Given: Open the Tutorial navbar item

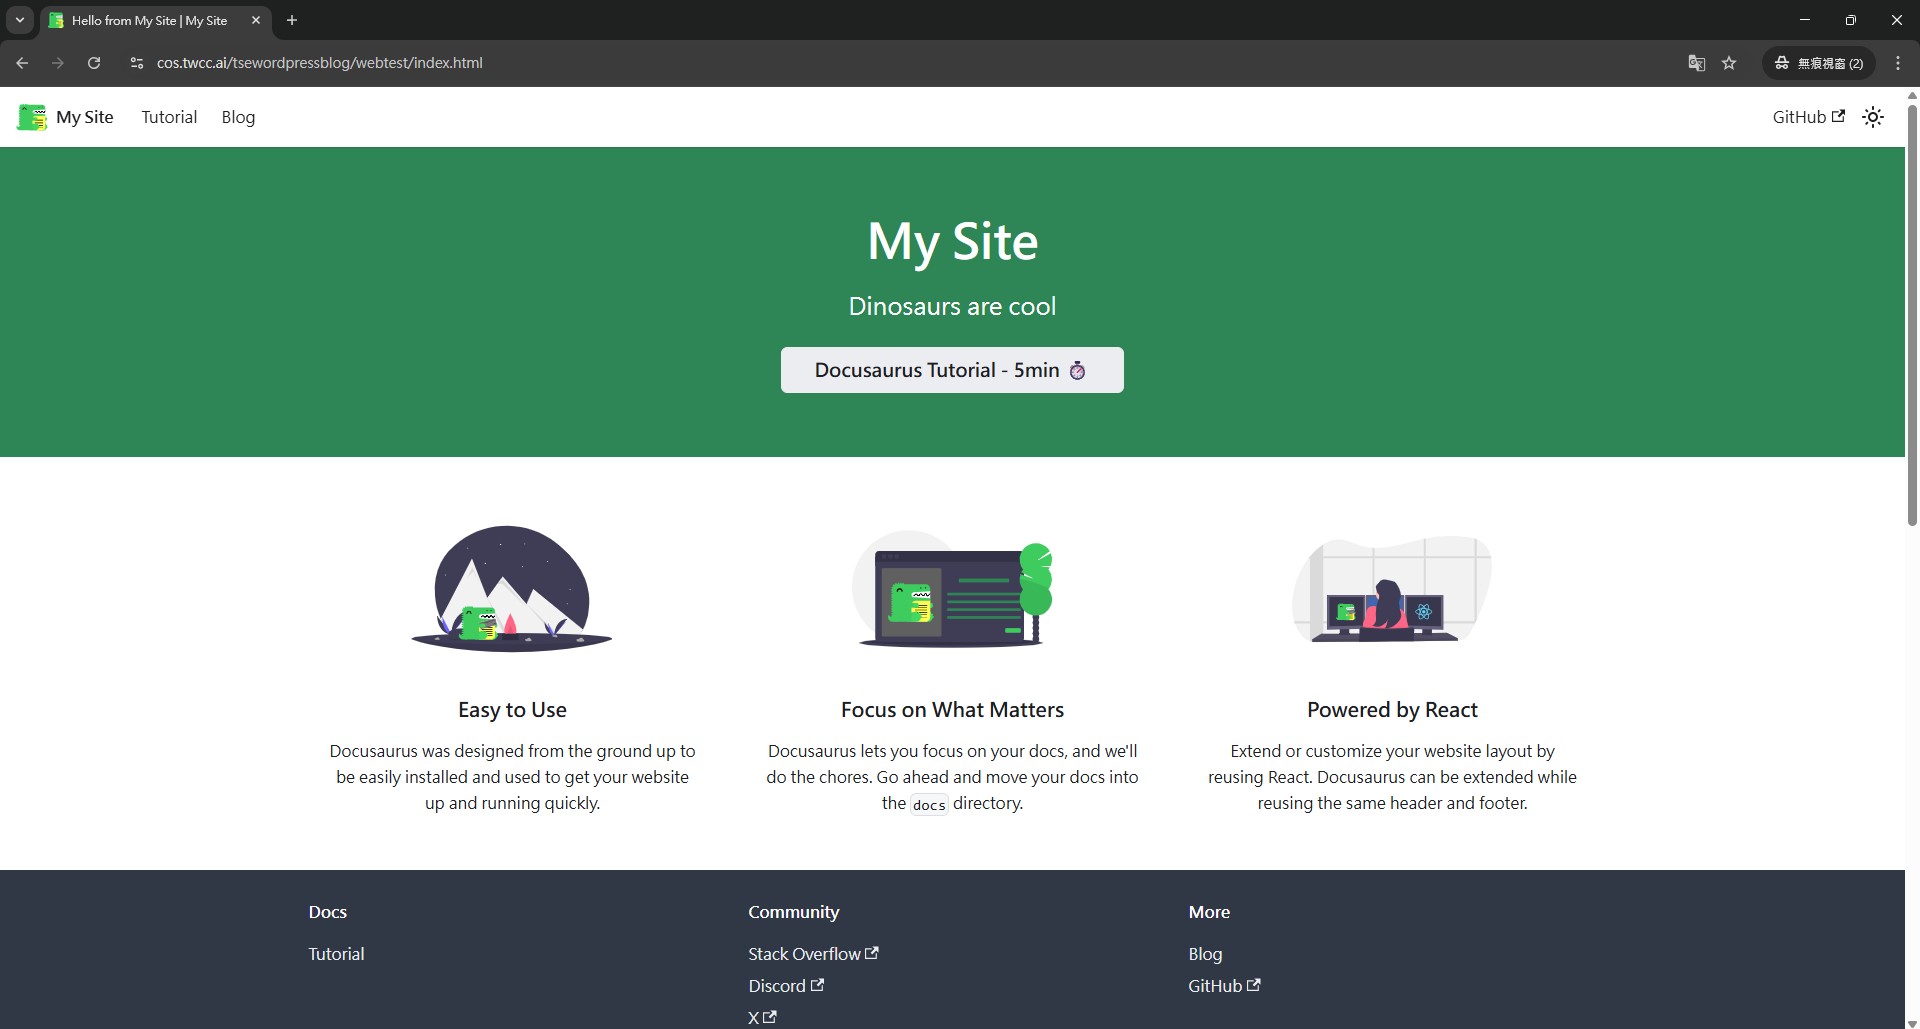Looking at the screenshot, I should pyautogui.click(x=169, y=117).
